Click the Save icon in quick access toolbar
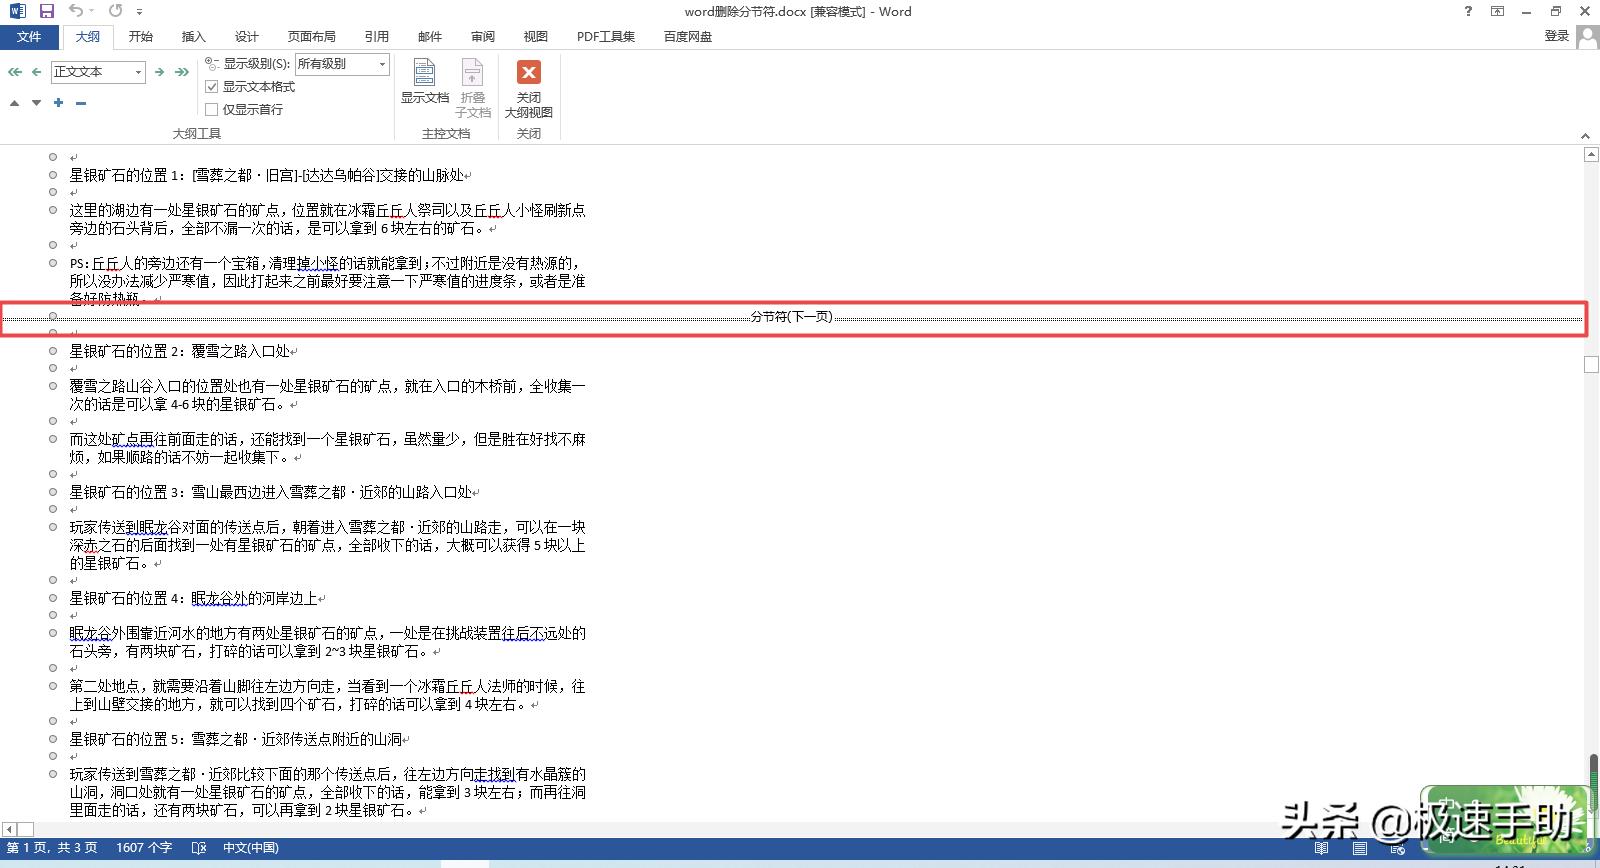1600x868 pixels. pyautogui.click(x=46, y=11)
